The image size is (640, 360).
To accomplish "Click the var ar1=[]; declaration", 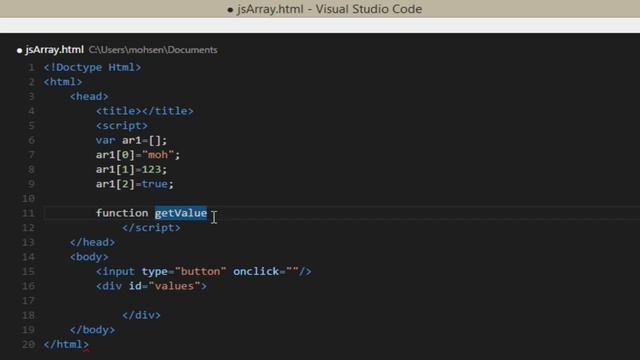I will (131, 140).
